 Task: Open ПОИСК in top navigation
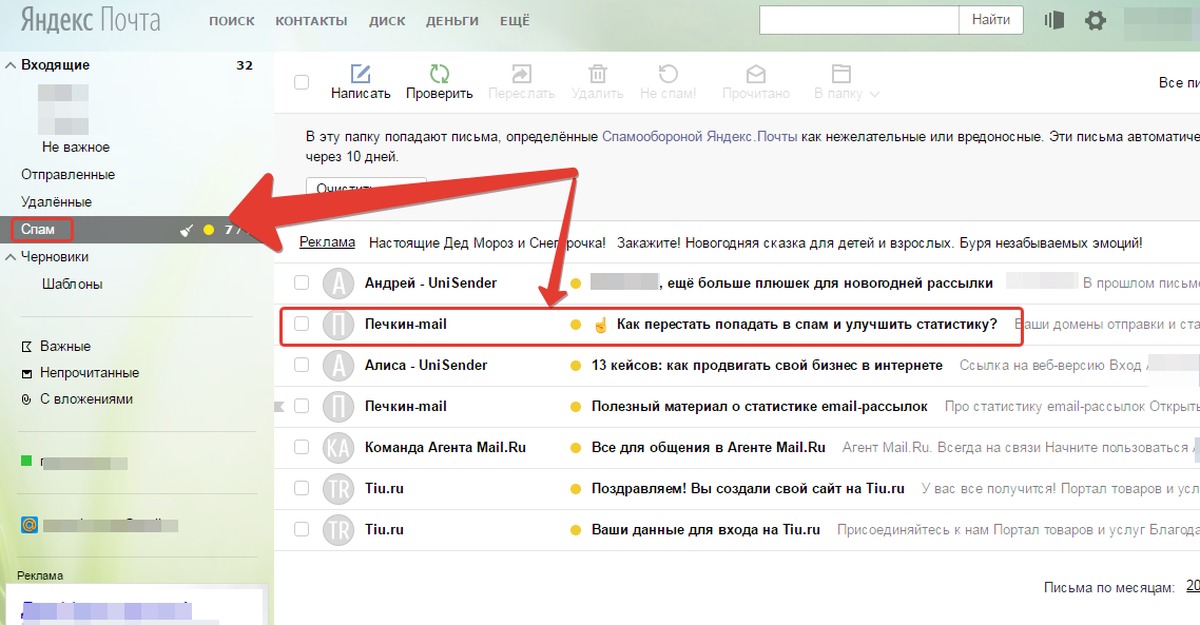pyautogui.click(x=232, y=21)
